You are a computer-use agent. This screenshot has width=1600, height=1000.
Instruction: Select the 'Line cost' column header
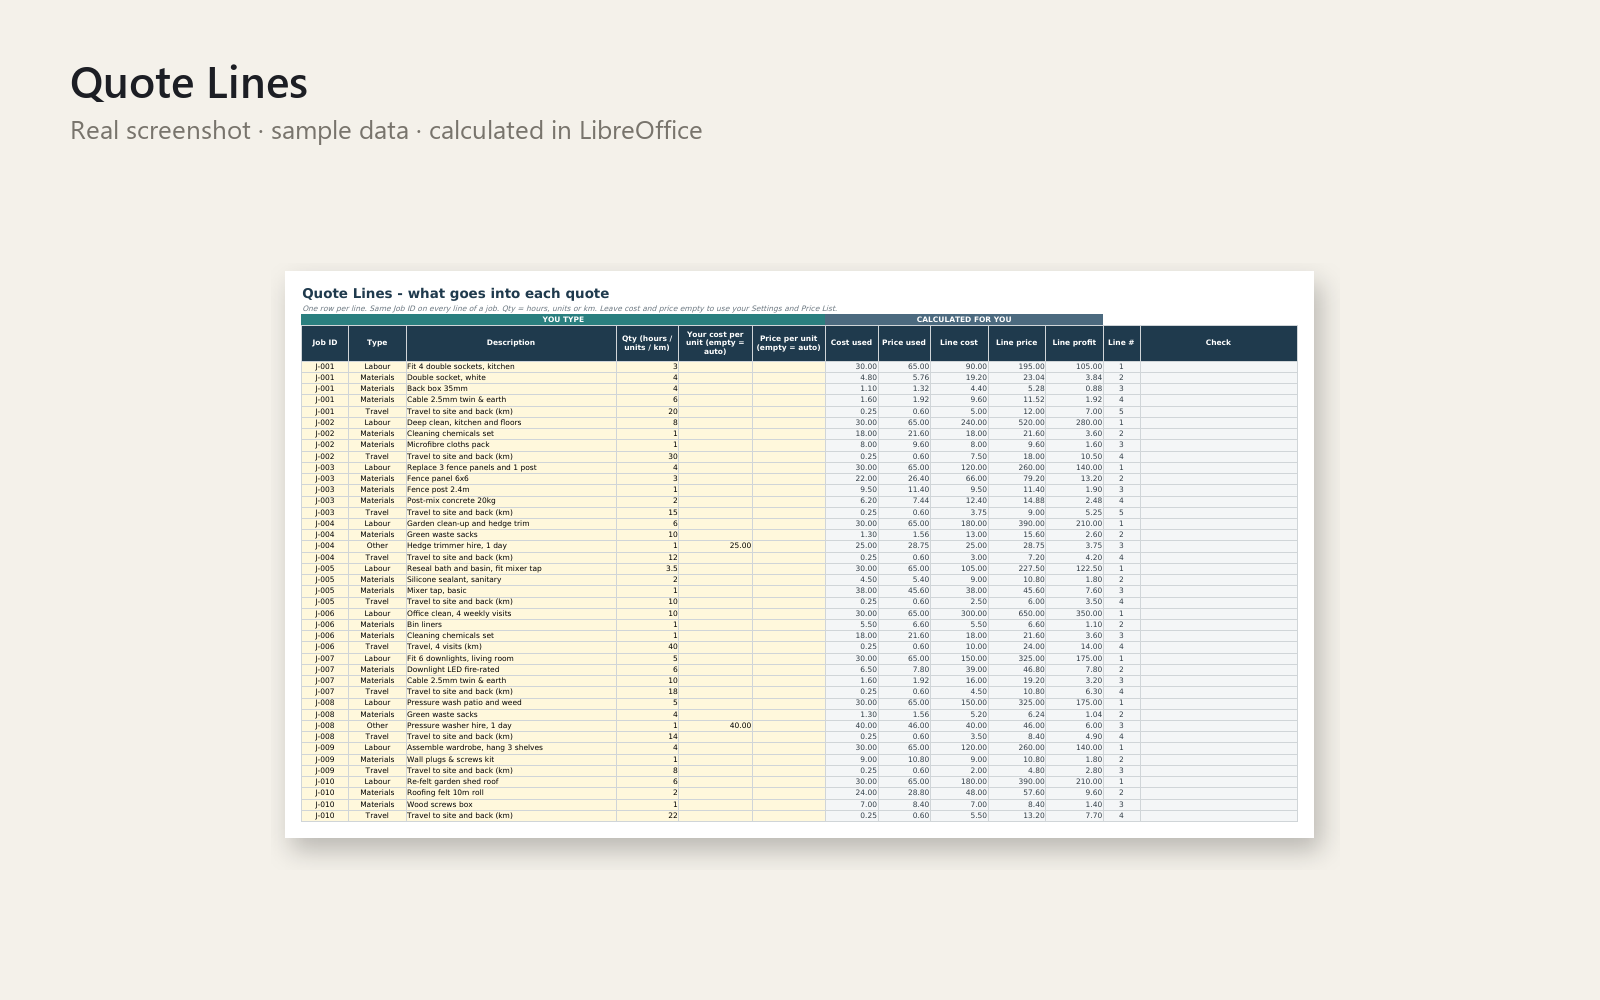959,343
